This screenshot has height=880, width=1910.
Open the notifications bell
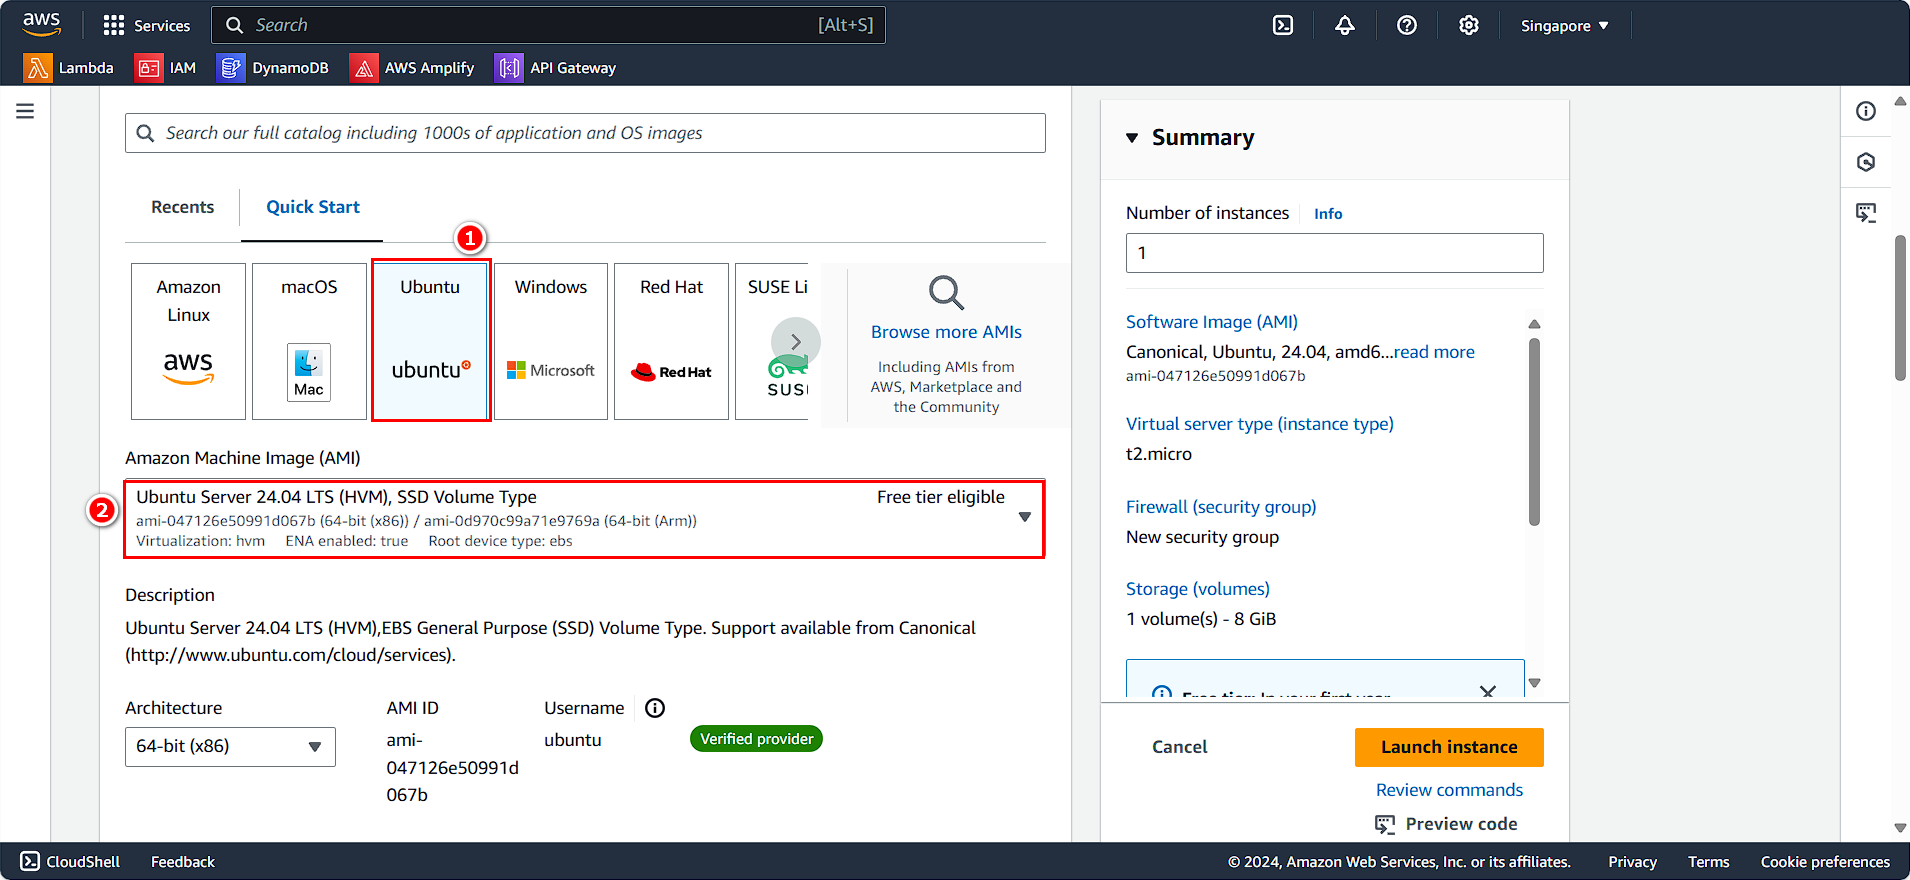tap(1345, 25)
